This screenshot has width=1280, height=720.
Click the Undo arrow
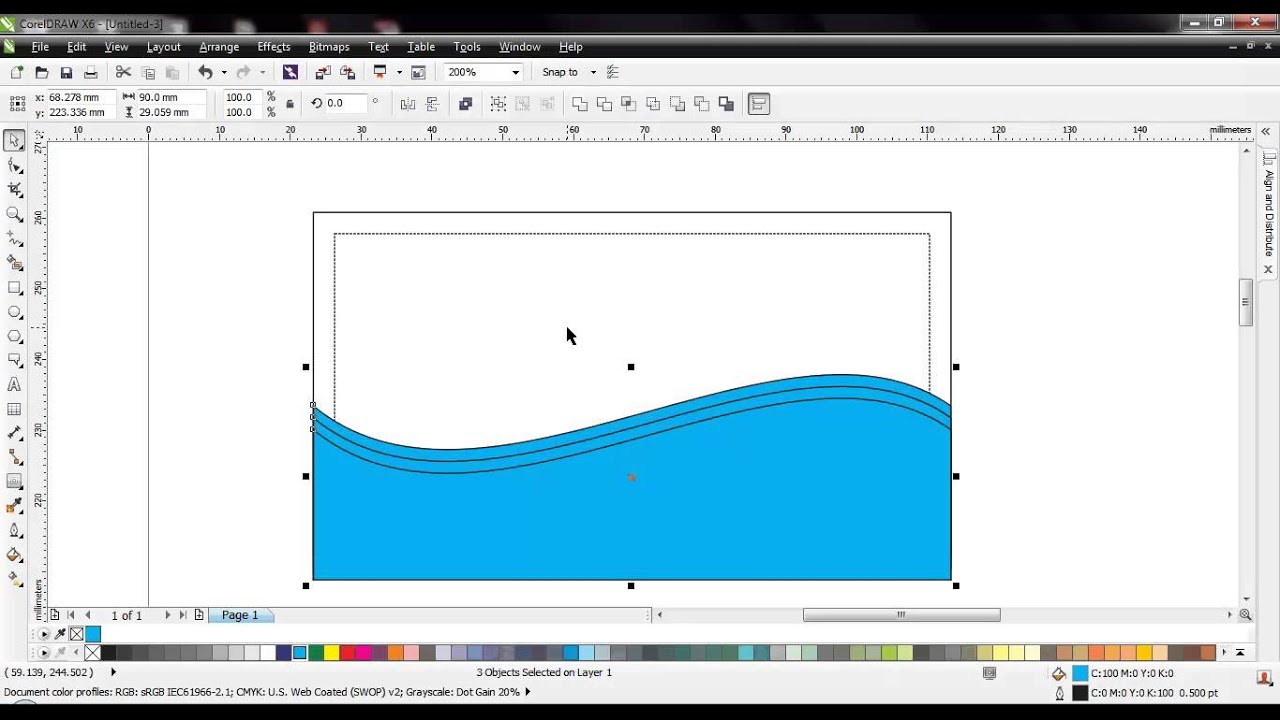(x=205, y=72)
